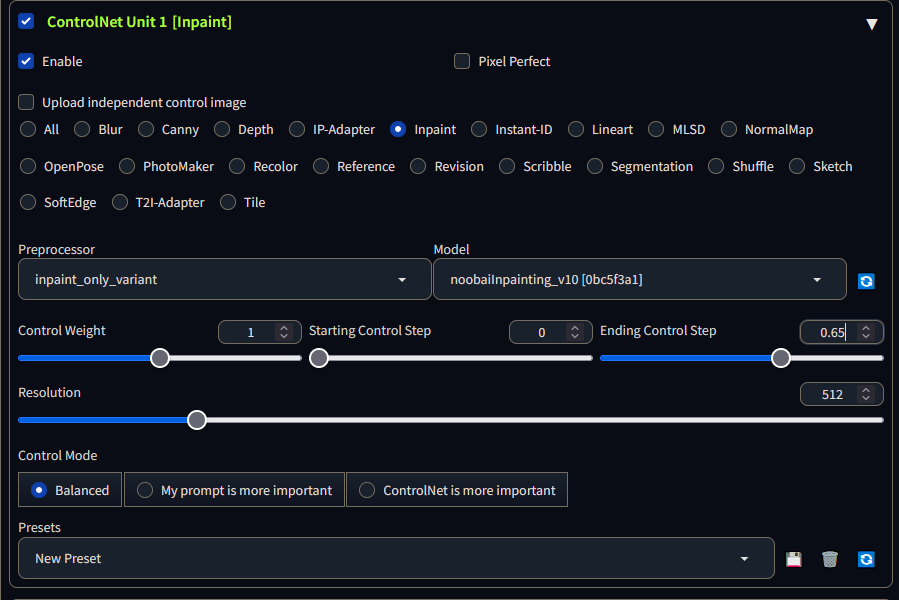Check Upload independent control image
The image size is (899, 600).
(x=26, y=102)
